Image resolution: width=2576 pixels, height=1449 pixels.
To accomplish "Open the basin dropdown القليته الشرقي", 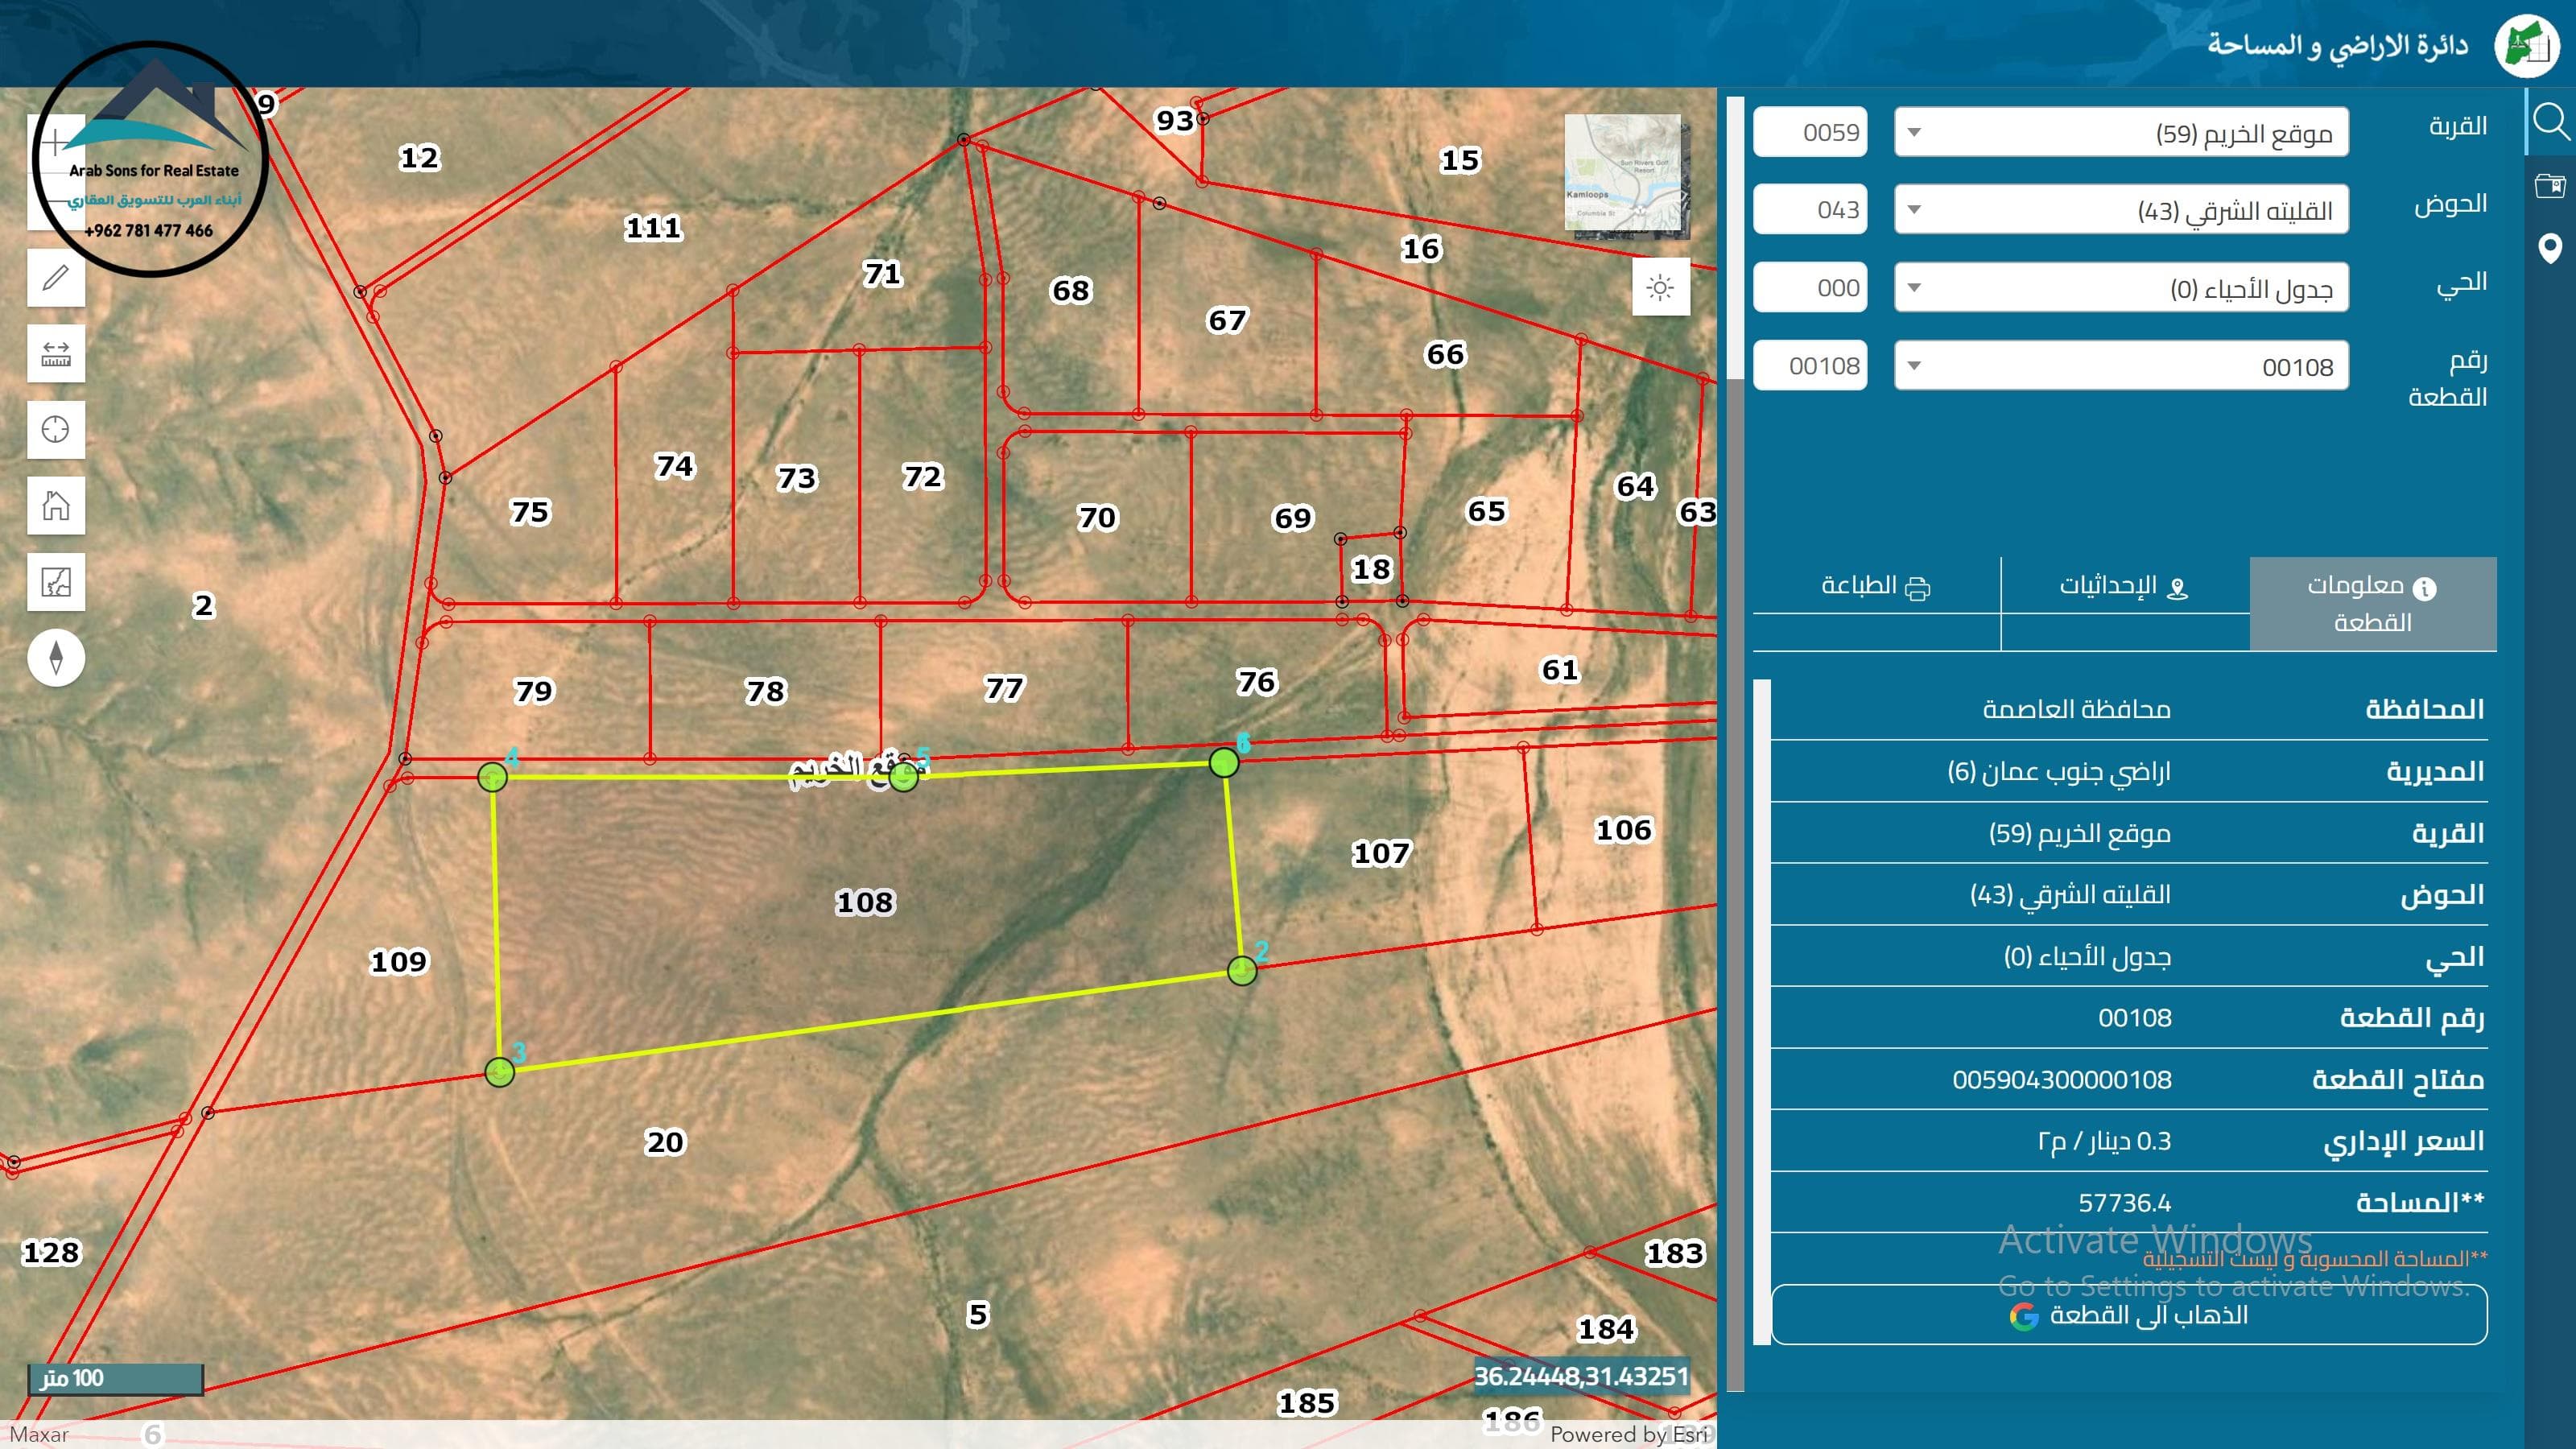I will (x=2120, y=210).
